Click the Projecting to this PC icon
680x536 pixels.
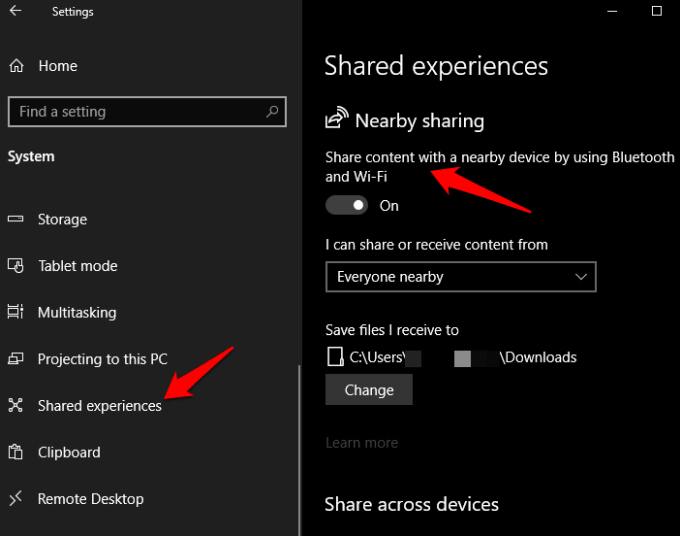16,359
